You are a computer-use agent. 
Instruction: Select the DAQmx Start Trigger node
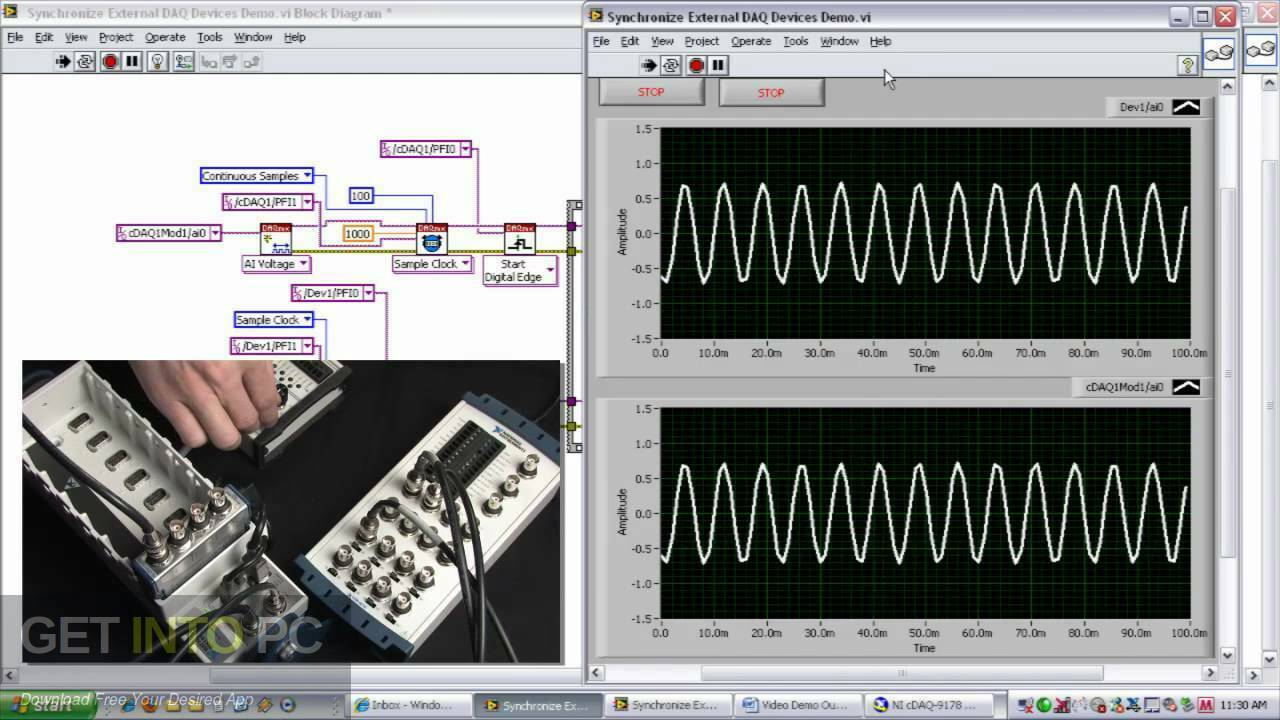click(x=519, y=238)
